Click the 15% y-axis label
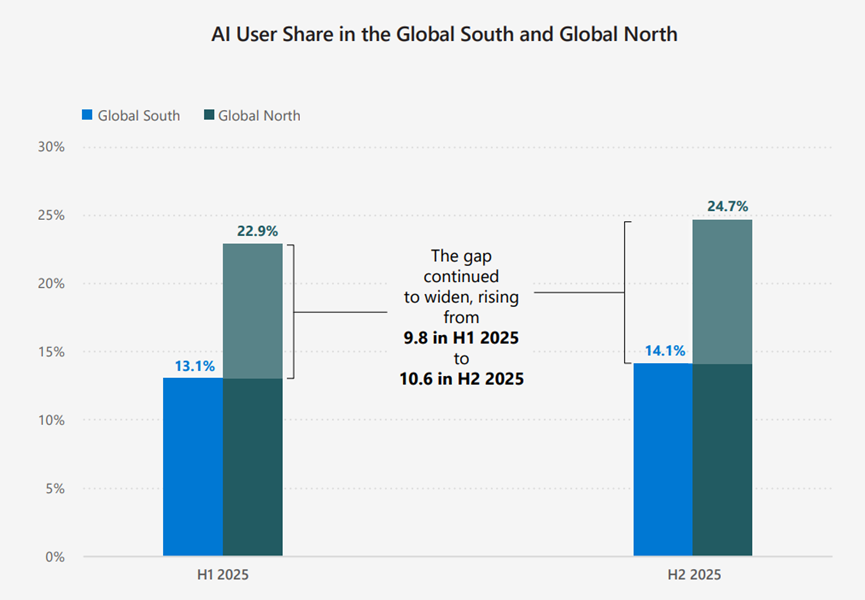 (51, 352)
